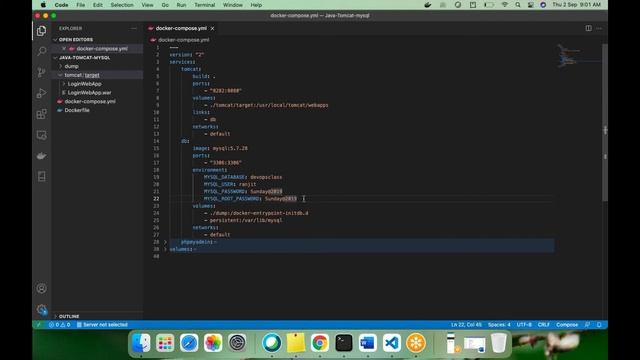Image resolution: width=640 pixels, height=360 pixels.
Task: Open Google Chrome from the Dock
Action: coord(320,342)
